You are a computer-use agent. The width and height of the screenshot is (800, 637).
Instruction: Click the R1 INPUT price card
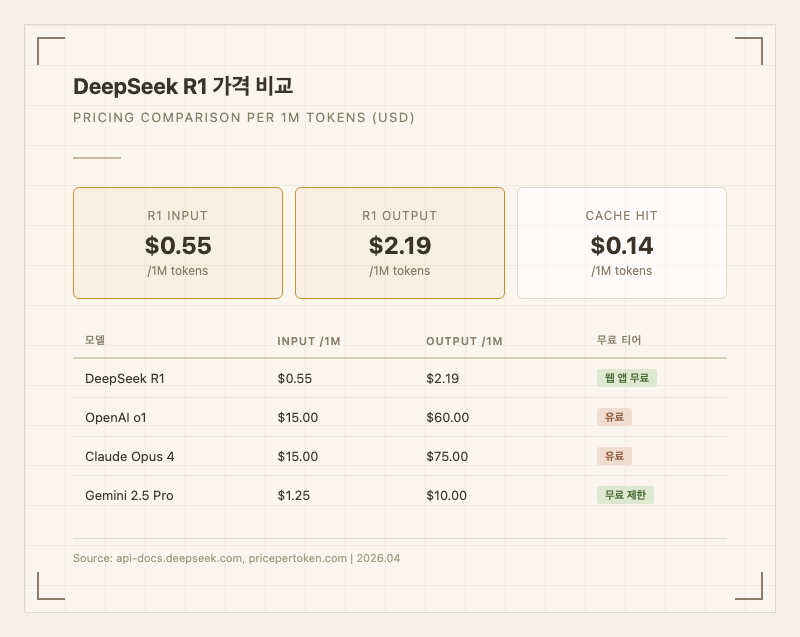178,243
